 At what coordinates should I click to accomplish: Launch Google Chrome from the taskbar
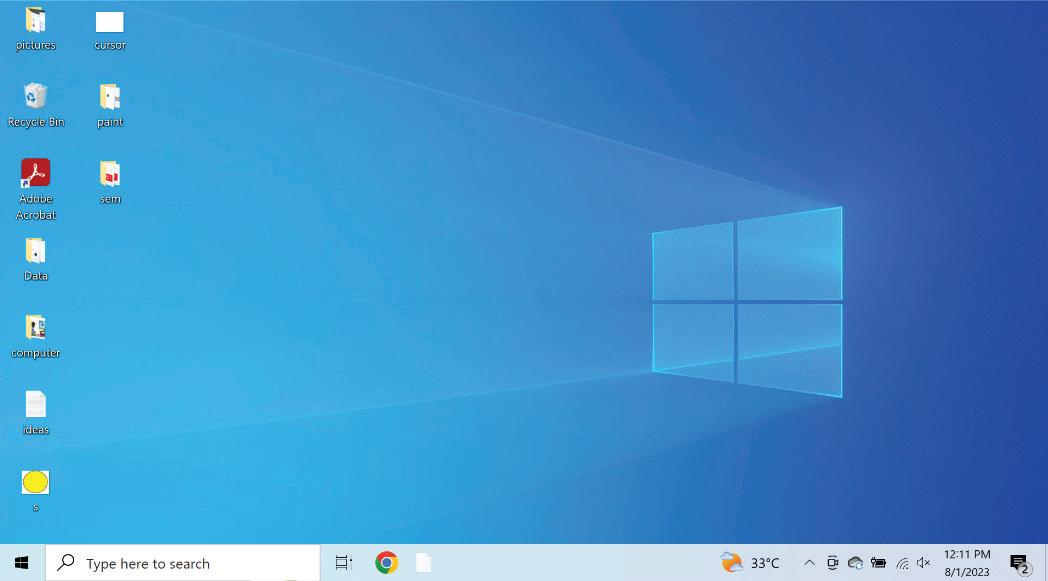[386, 563]
